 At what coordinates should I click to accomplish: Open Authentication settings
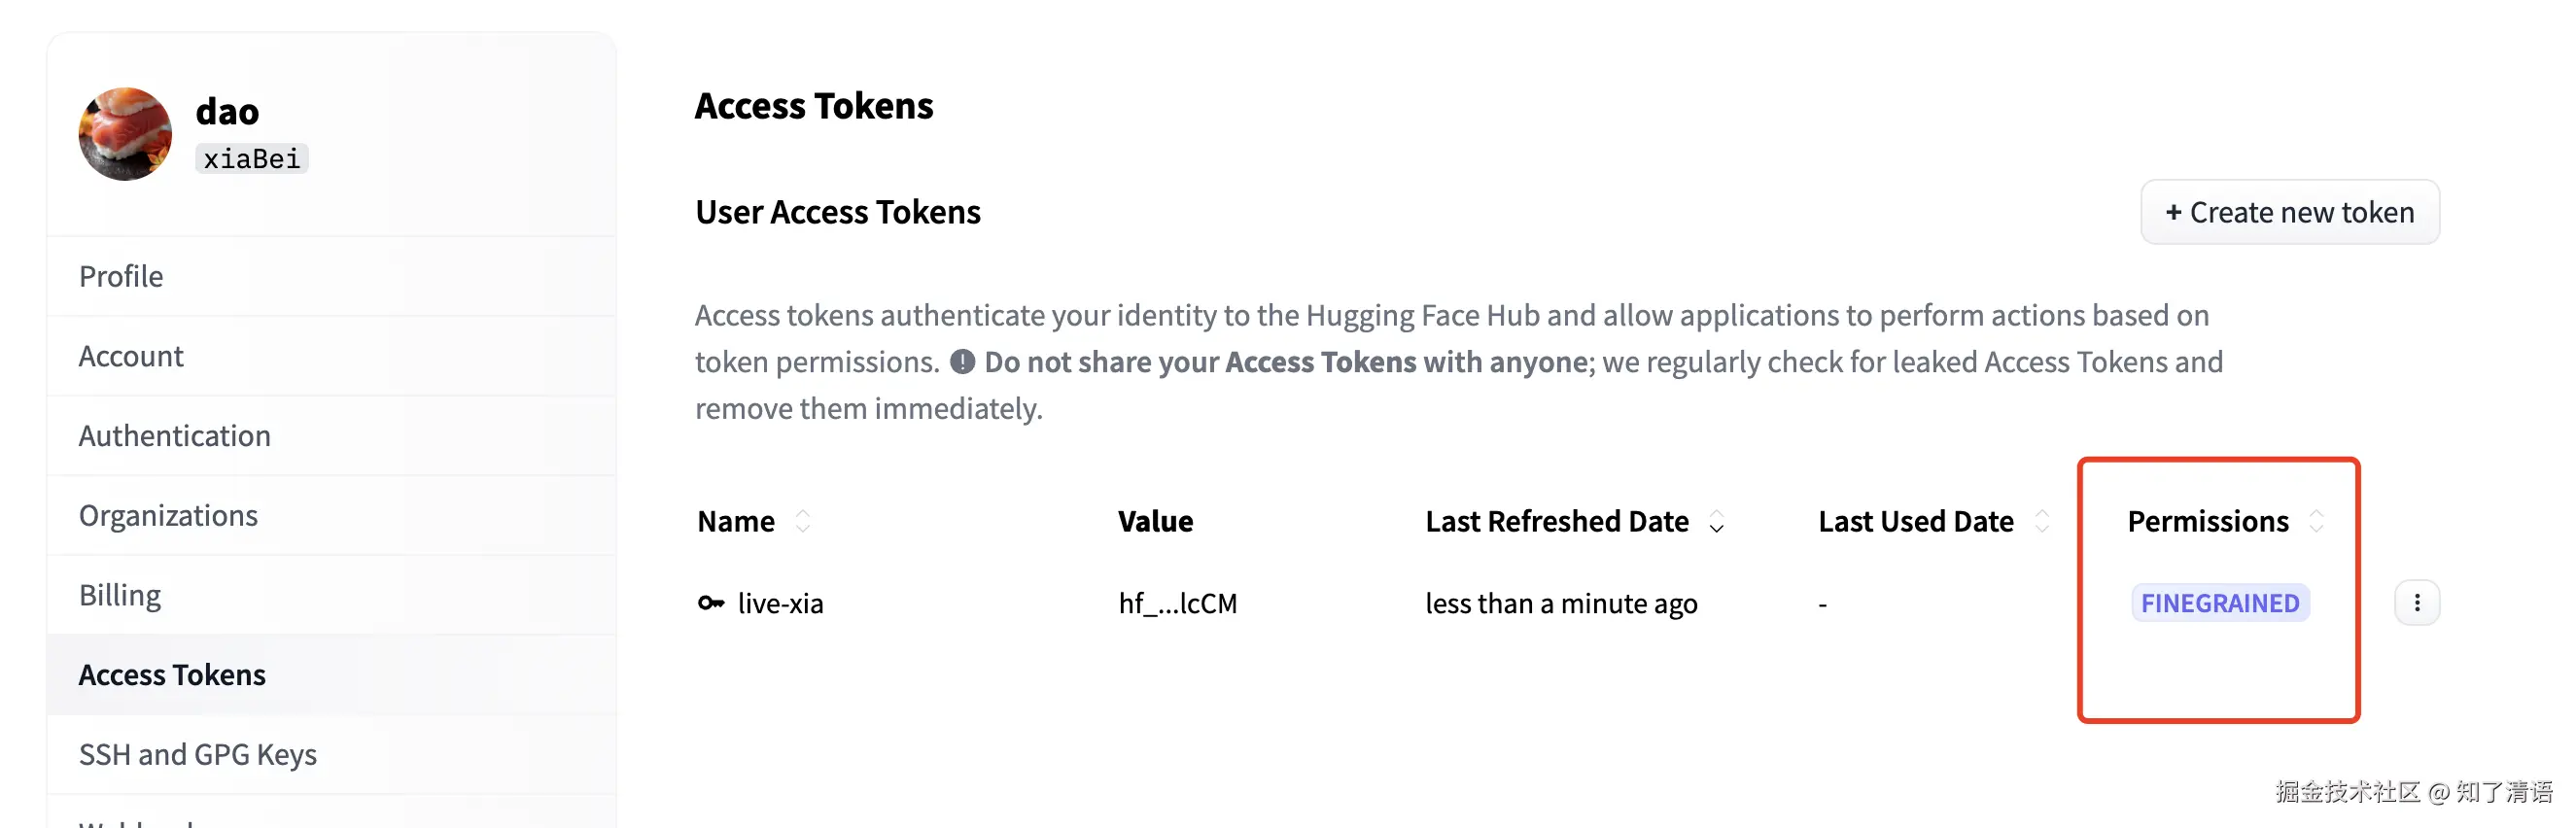coord(175,436)
